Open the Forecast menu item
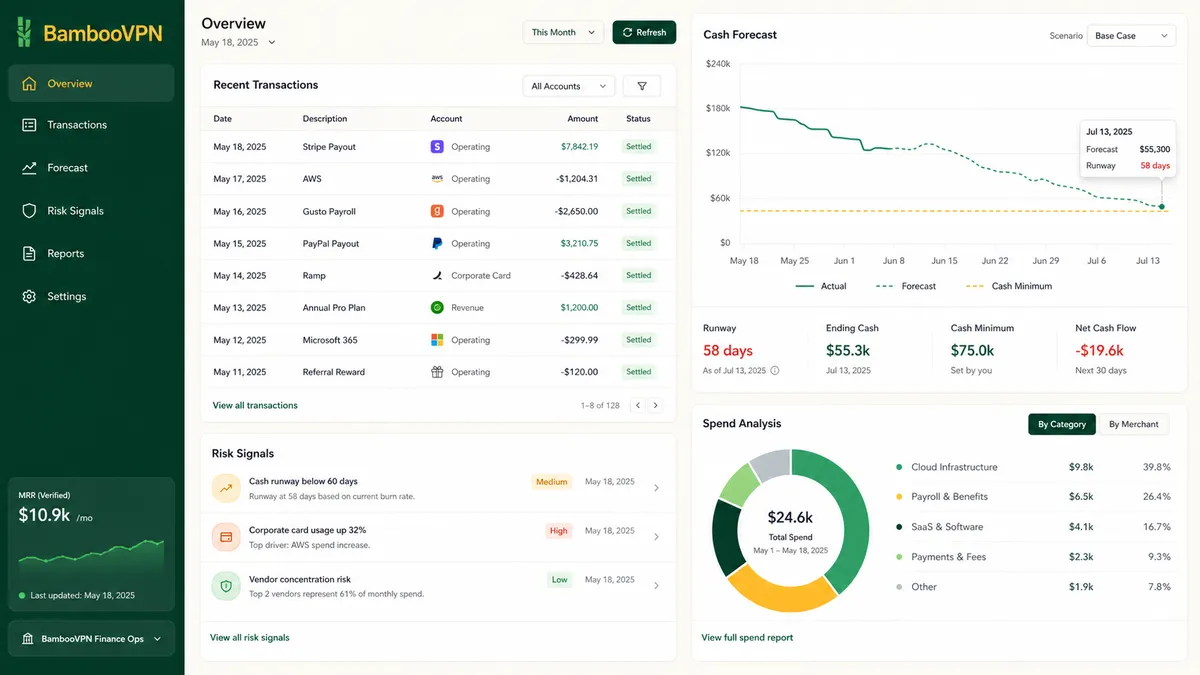1200x675 pixels. (x=91, y=168)
